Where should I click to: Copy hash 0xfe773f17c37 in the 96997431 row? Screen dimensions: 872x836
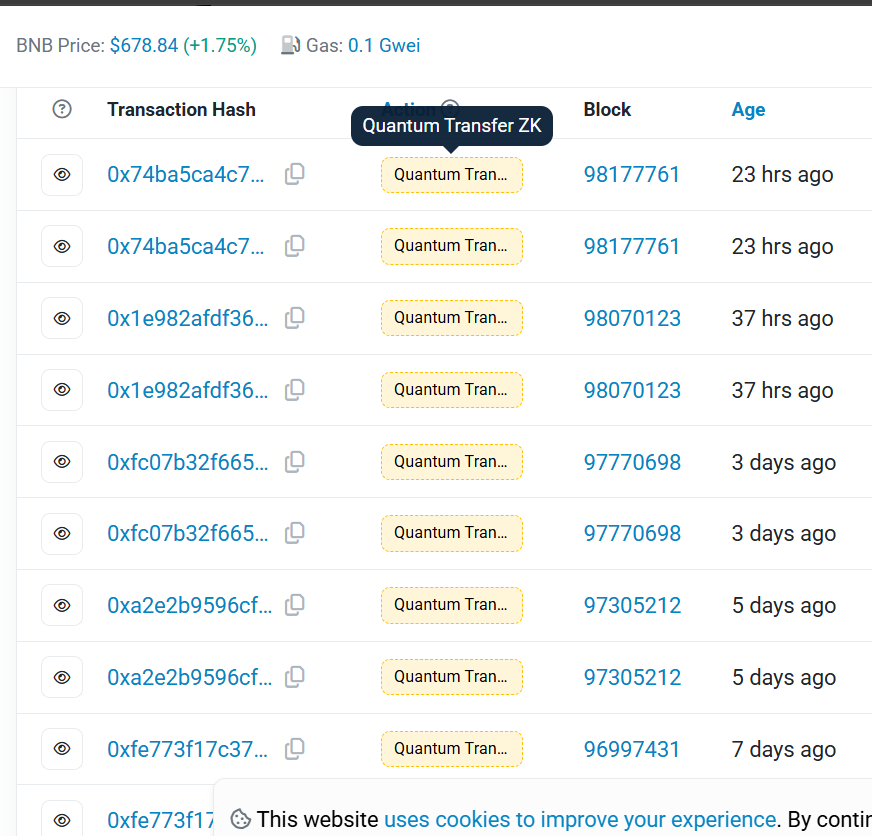295,749
